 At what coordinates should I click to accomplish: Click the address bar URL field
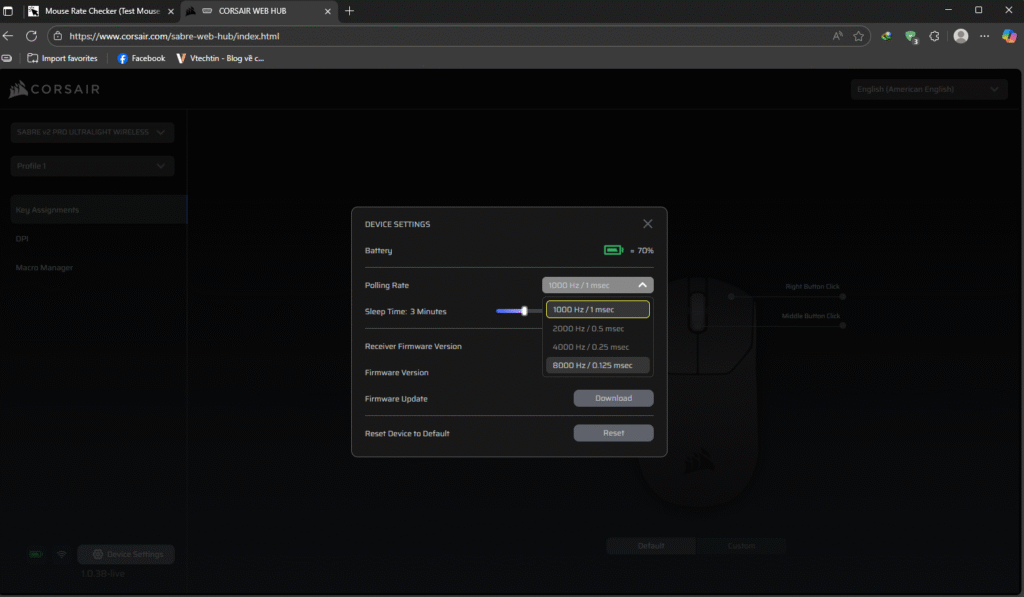pos(400,35)
